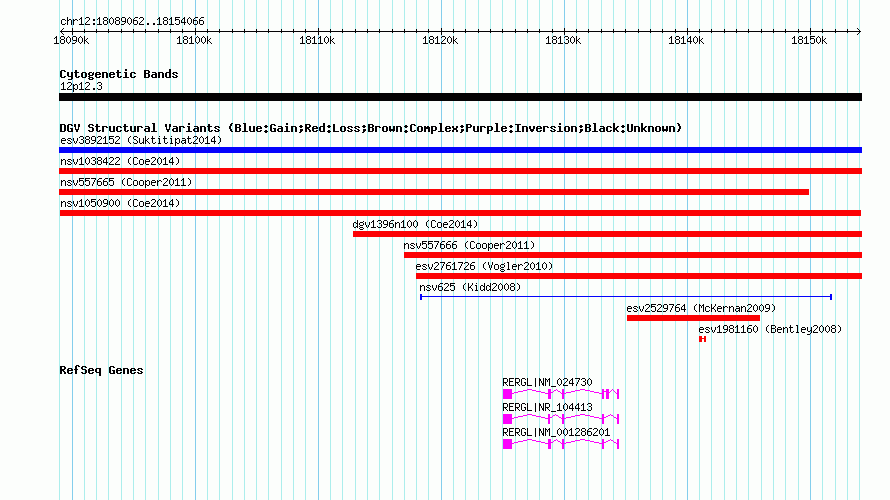
Task: Click the RefSeq Genes track title
Action: click(101, 370)
